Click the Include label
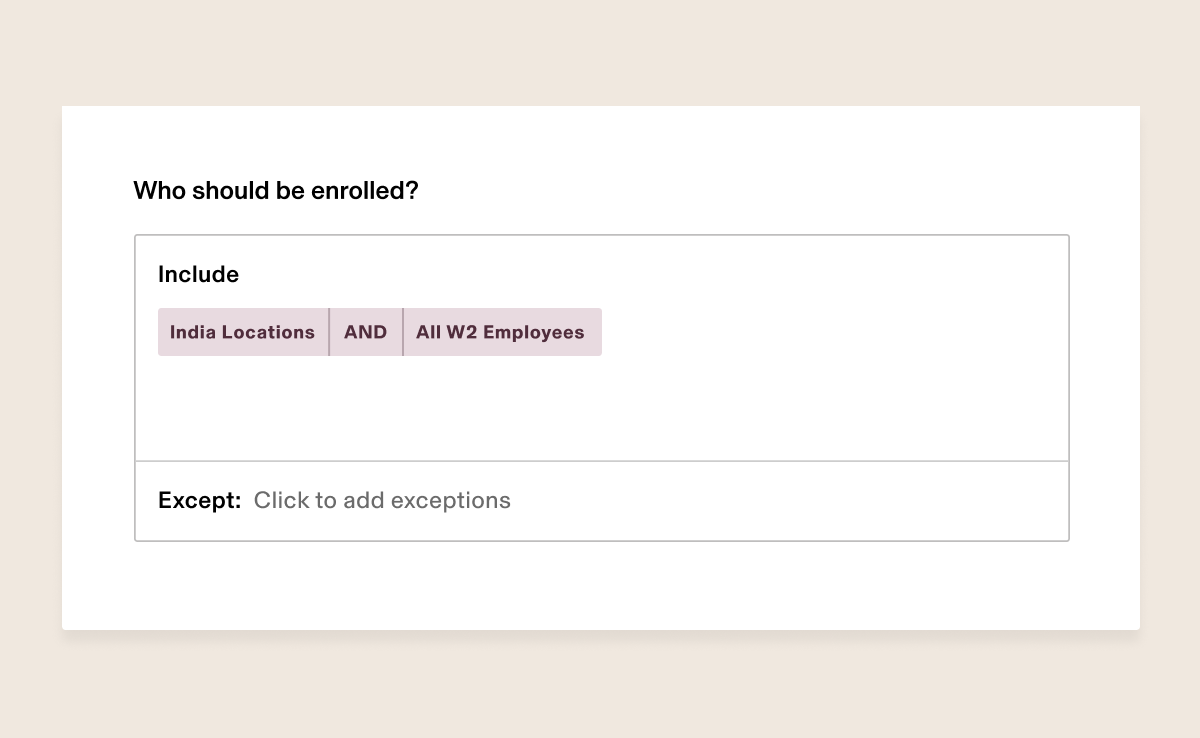1200x738 pixels. tap(198, 274)
